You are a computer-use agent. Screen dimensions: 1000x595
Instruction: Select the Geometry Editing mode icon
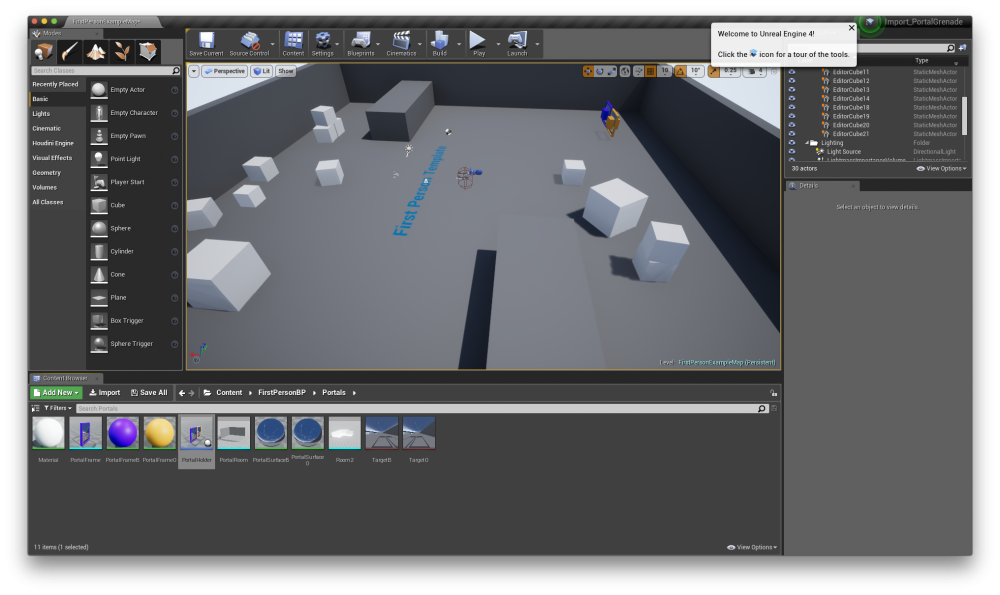point(148,51)
